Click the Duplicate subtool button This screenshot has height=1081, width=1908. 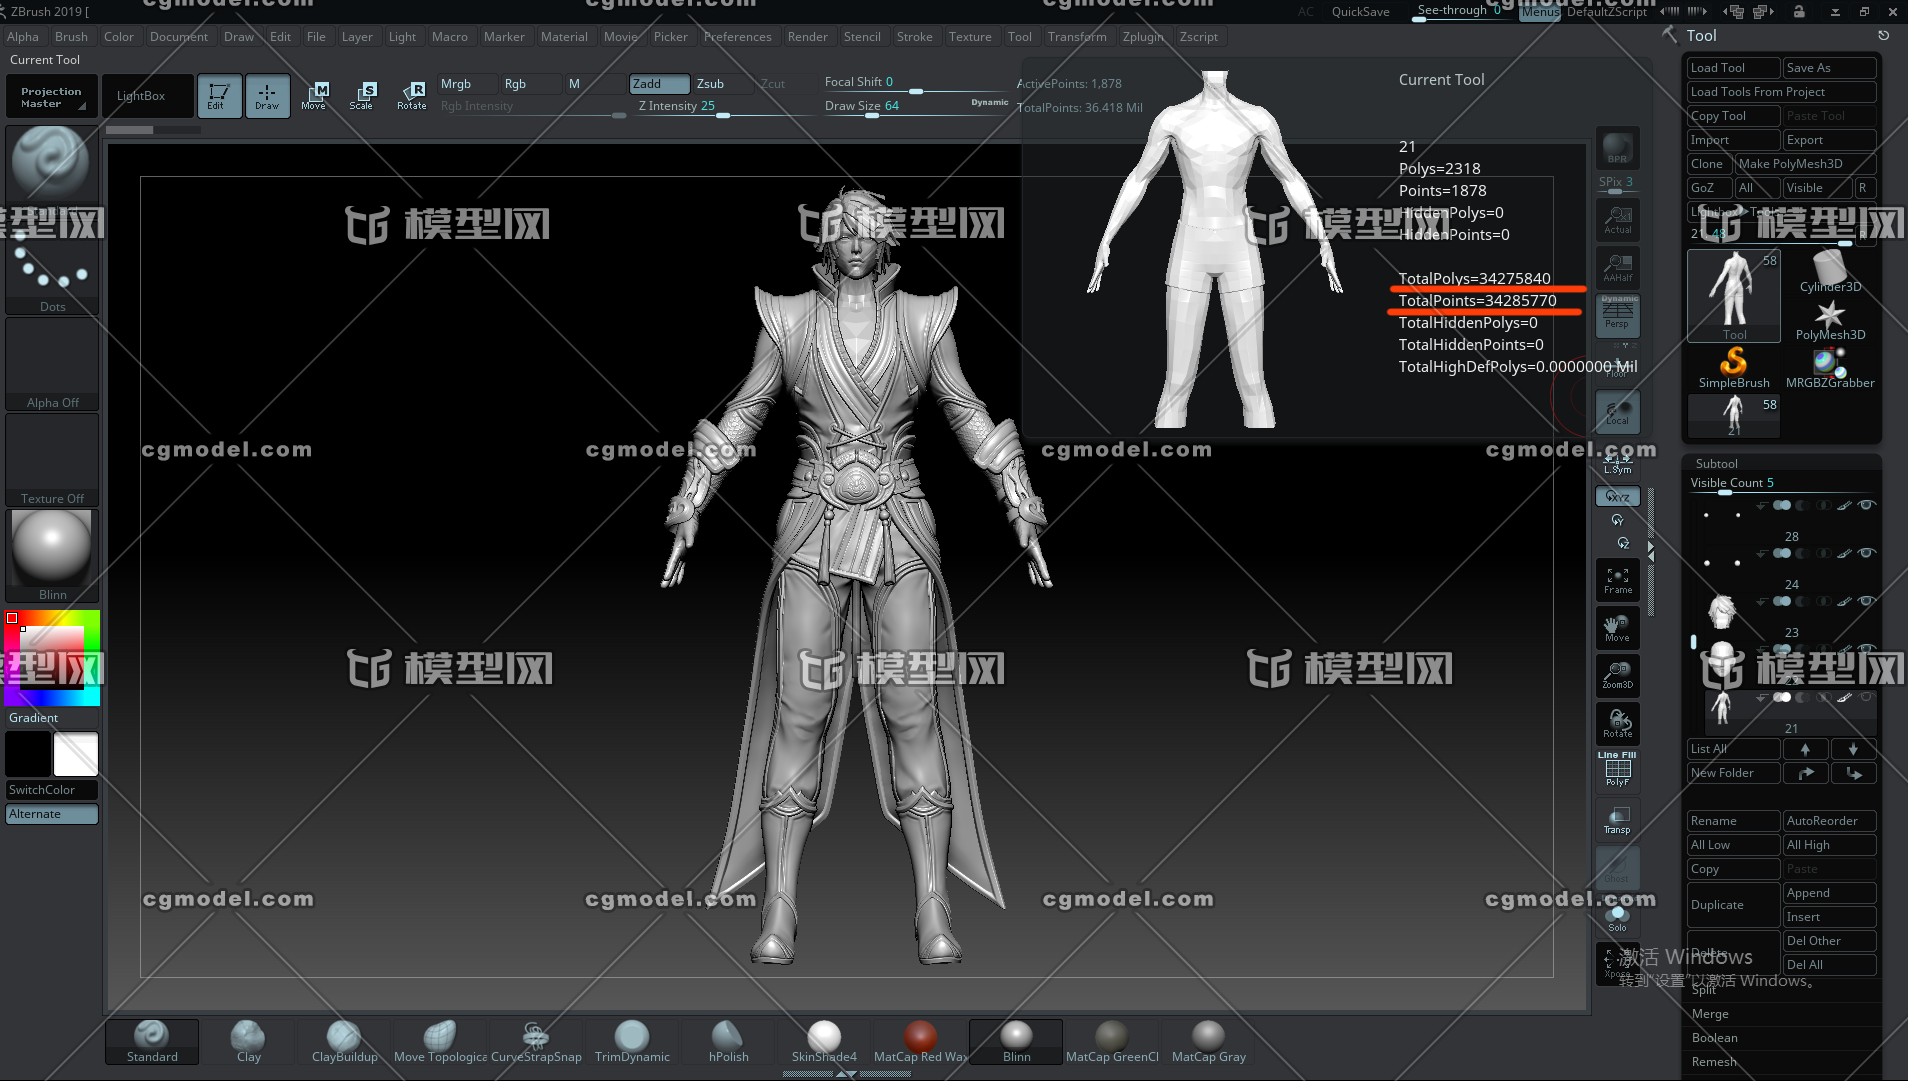click(1733, 905)
